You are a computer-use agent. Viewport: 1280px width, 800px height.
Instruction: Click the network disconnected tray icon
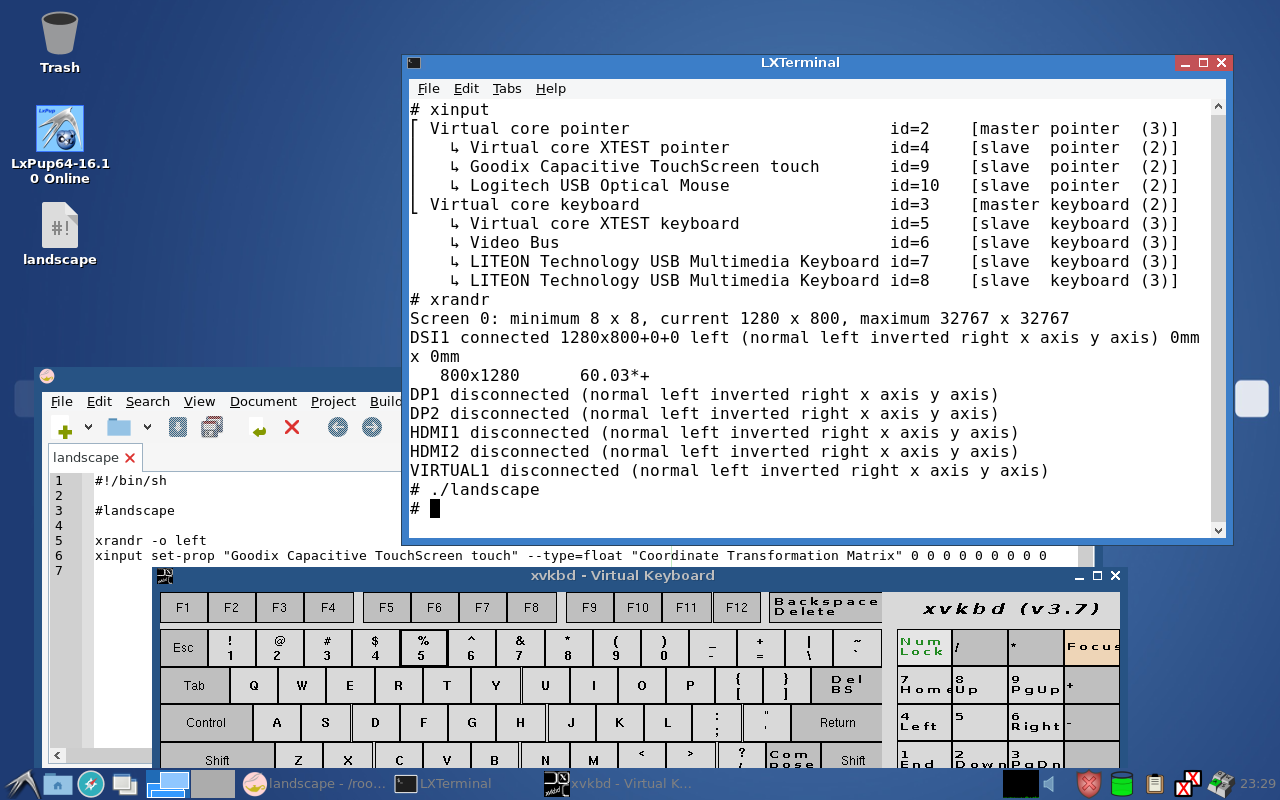click(1188, 784)
